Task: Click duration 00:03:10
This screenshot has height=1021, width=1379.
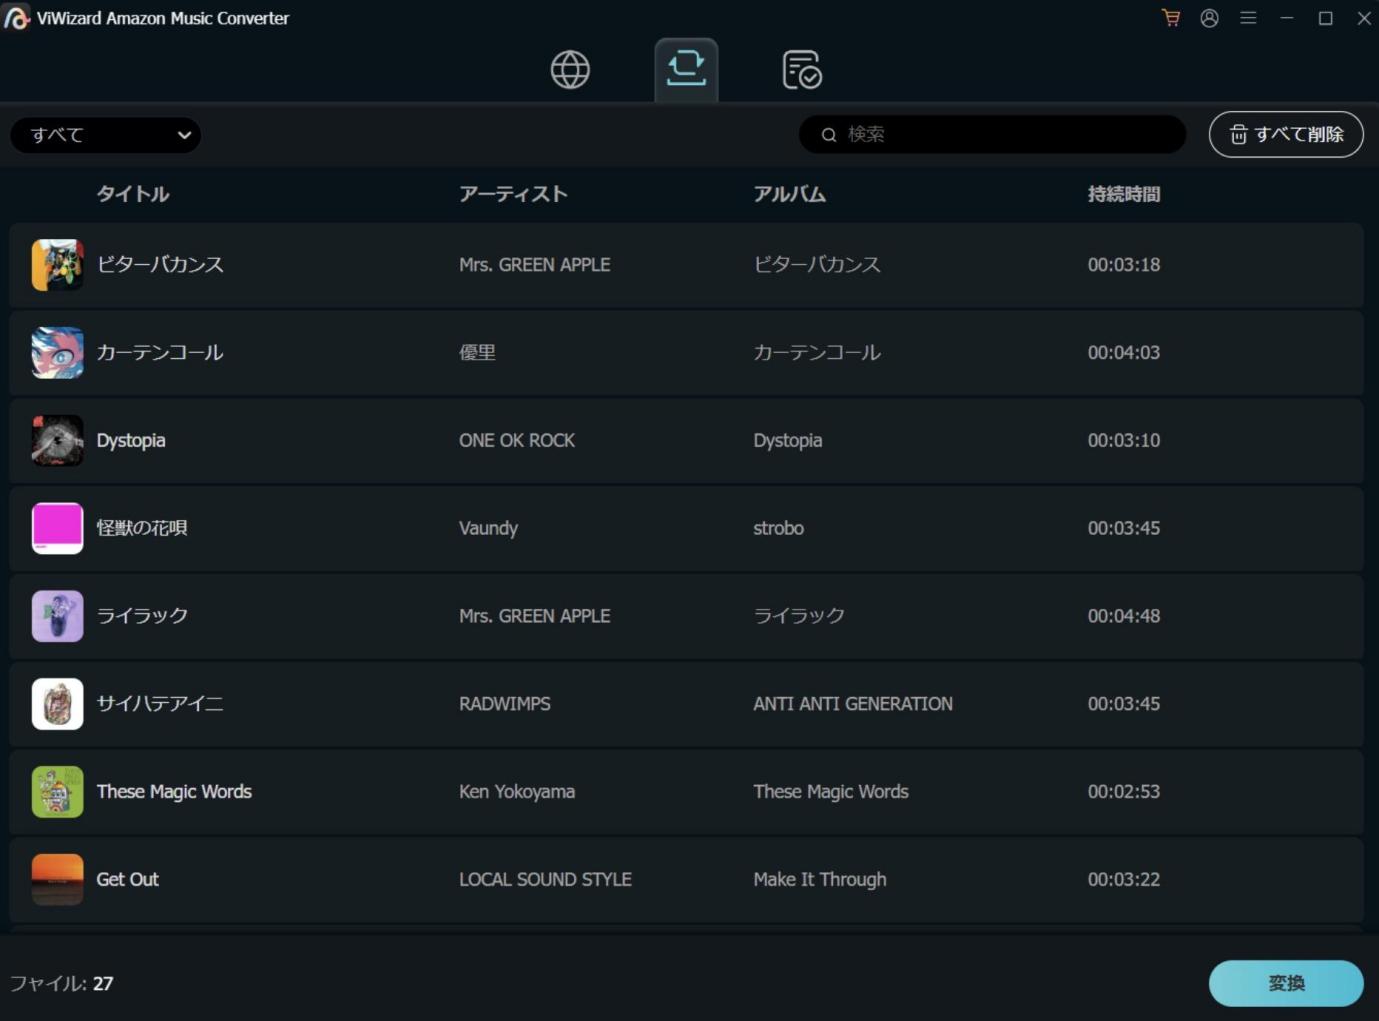Action: click(x=1124, y=440)
